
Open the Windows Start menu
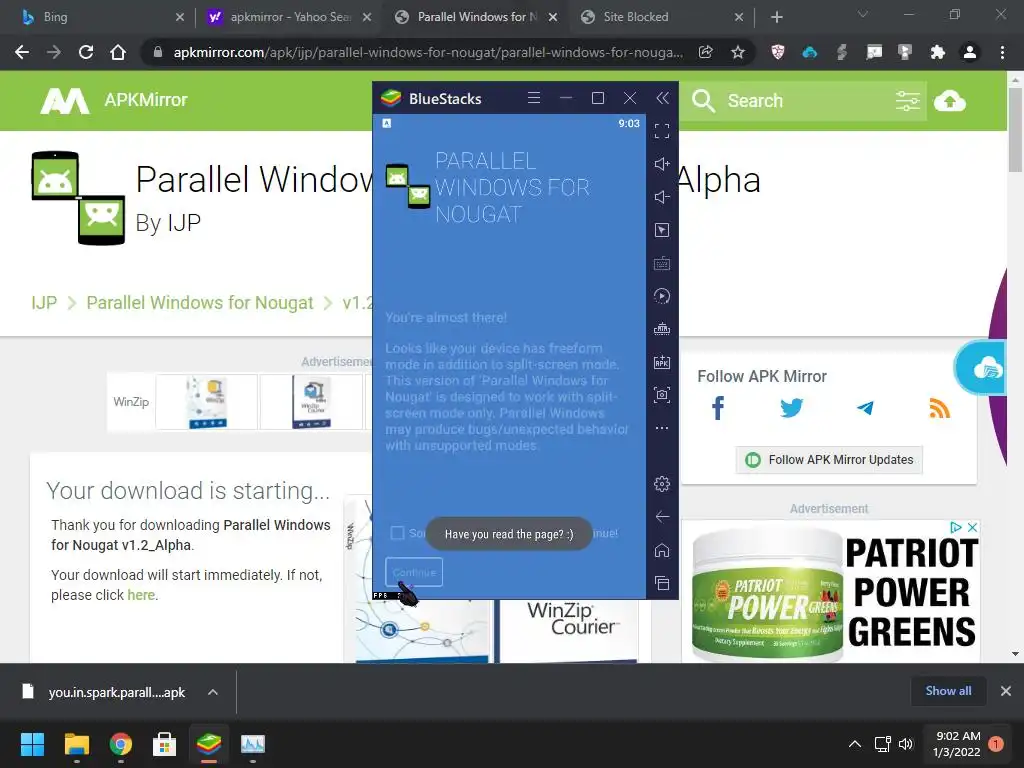coord(32,744)
